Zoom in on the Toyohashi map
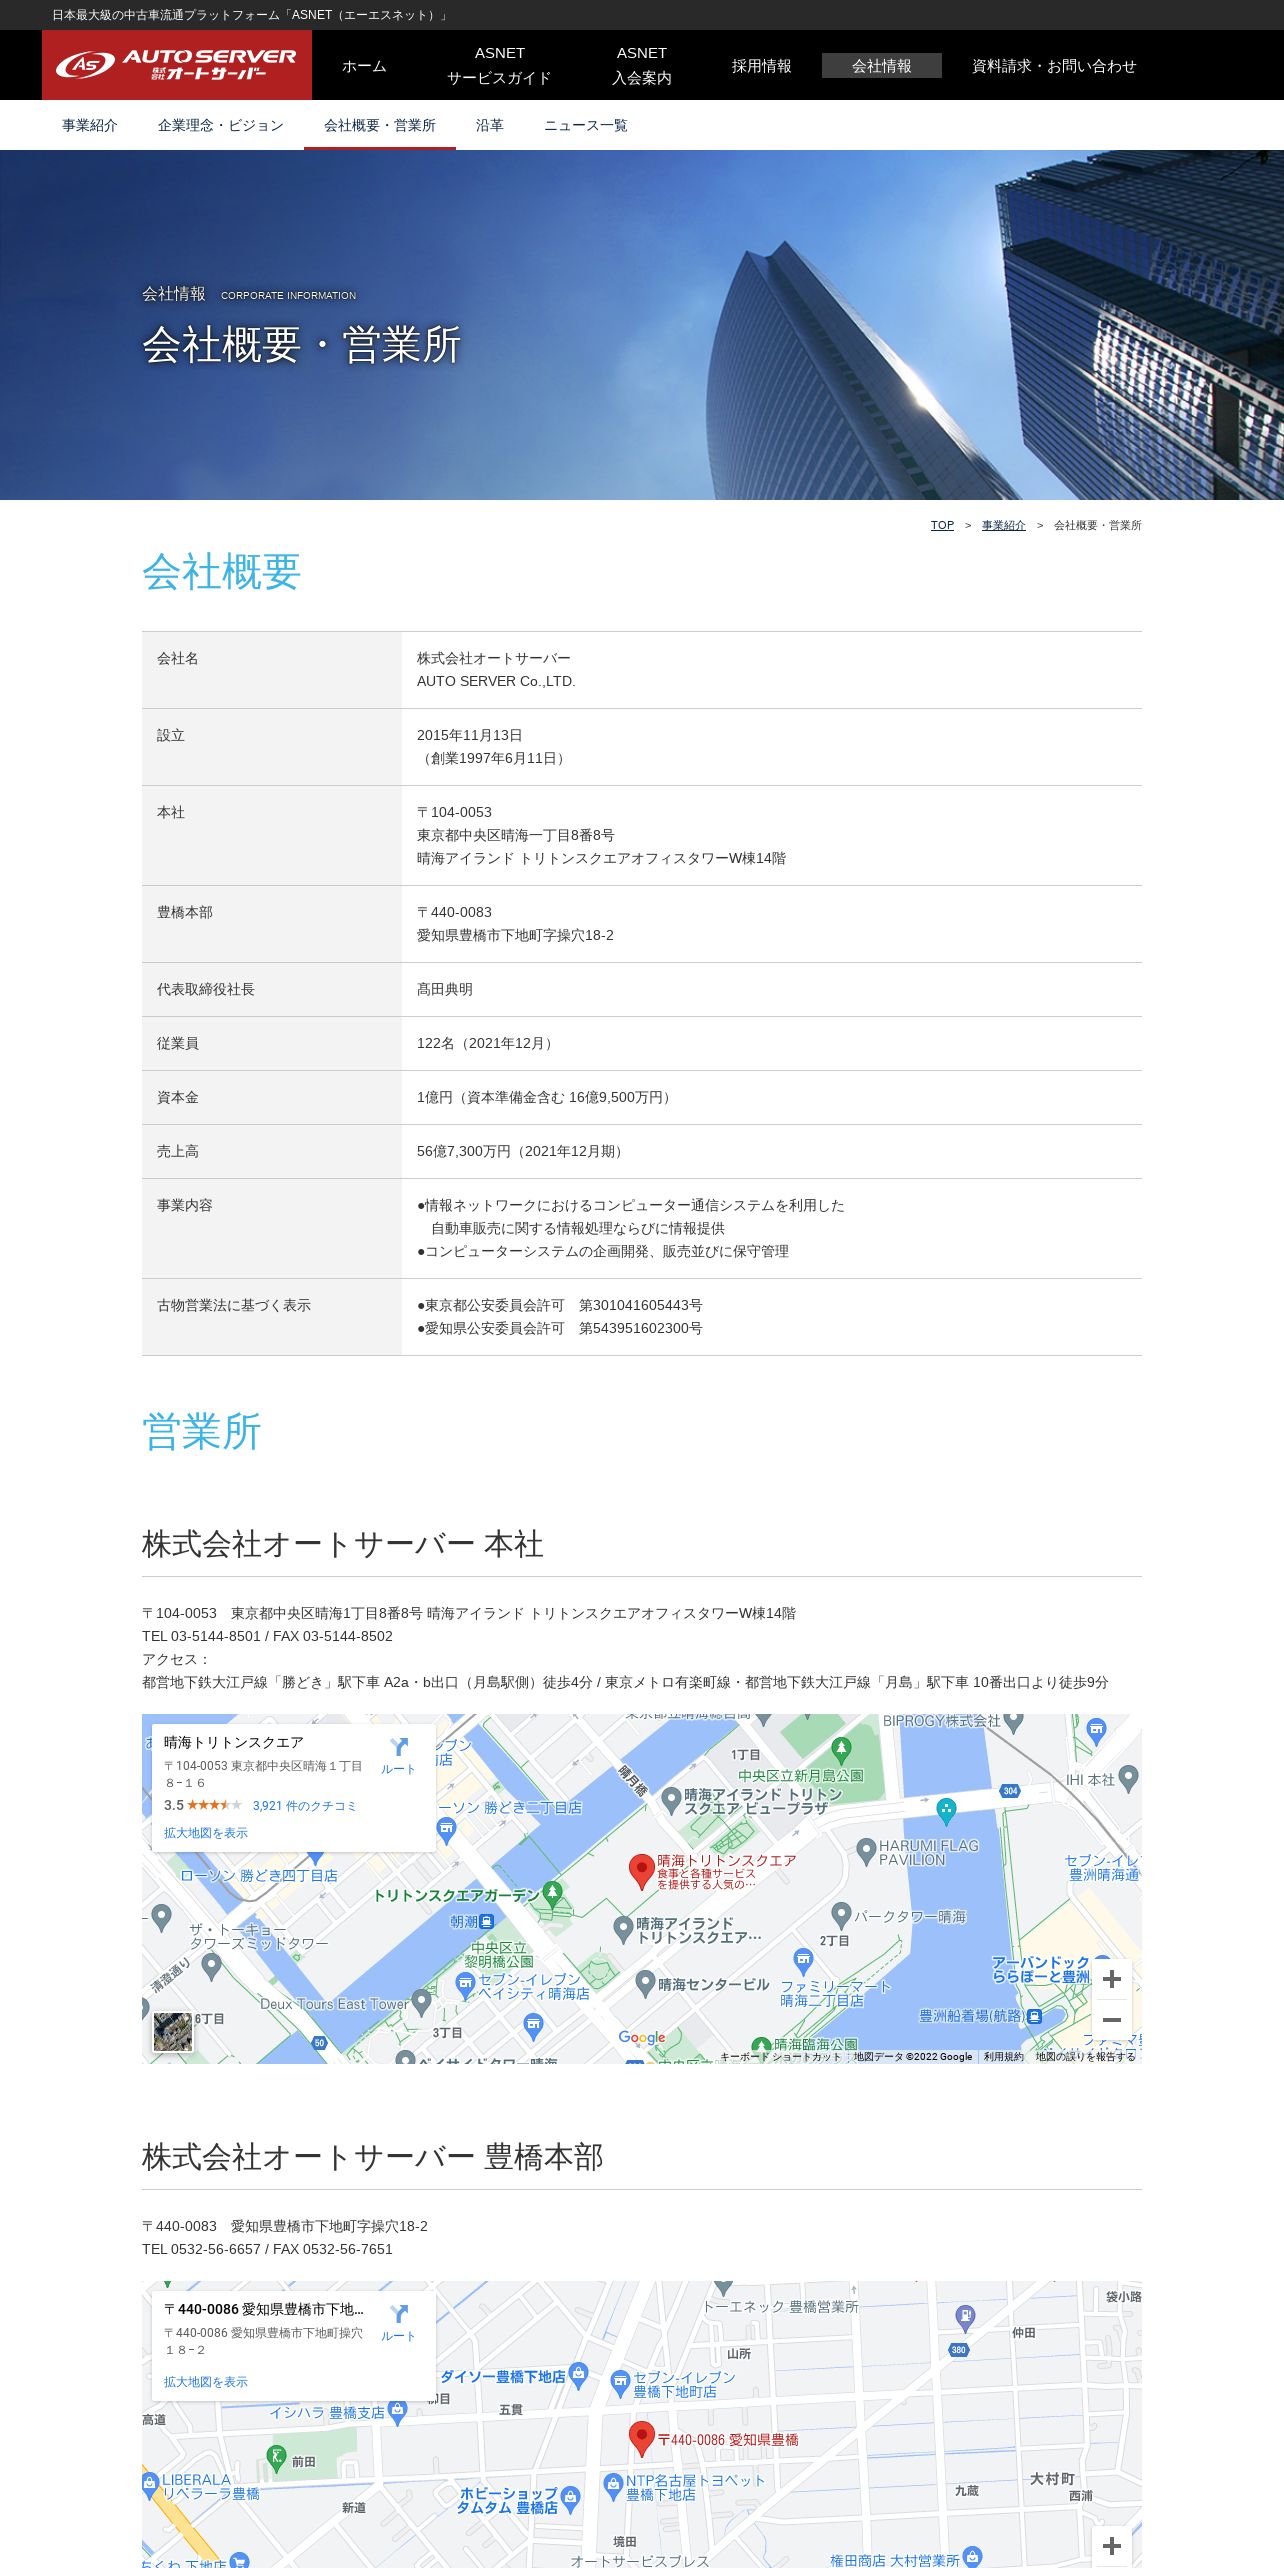Viewport: 1284px width, 2568px height. [x=1111, y=2546]
